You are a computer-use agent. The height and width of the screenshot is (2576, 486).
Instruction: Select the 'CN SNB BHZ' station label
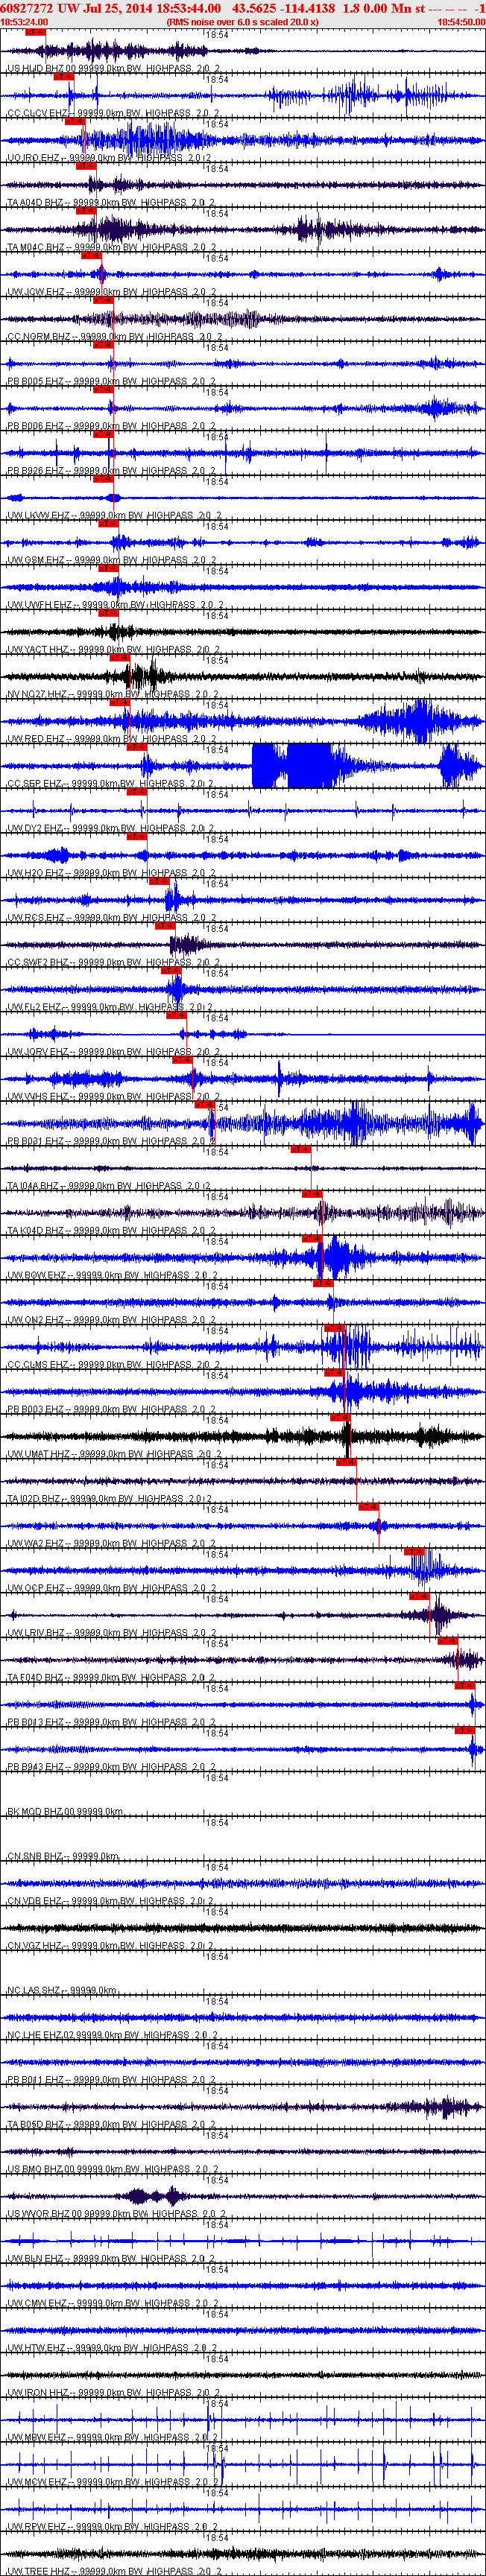click(x=35, y=1857)
